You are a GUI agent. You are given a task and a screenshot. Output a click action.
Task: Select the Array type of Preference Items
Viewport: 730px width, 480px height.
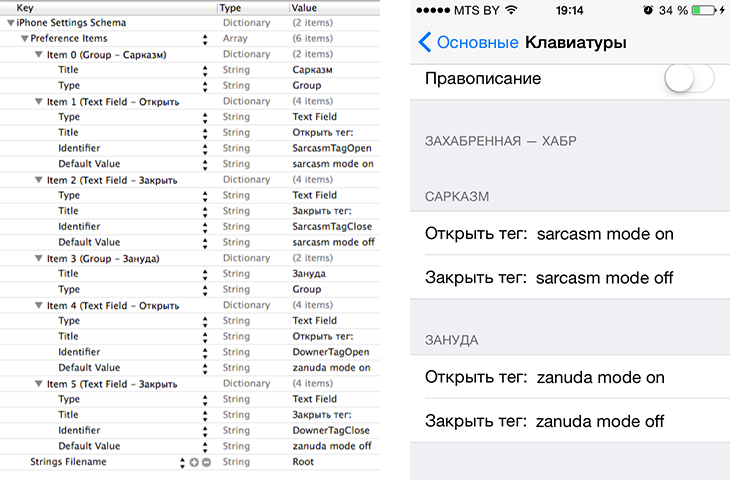point(235,39)
